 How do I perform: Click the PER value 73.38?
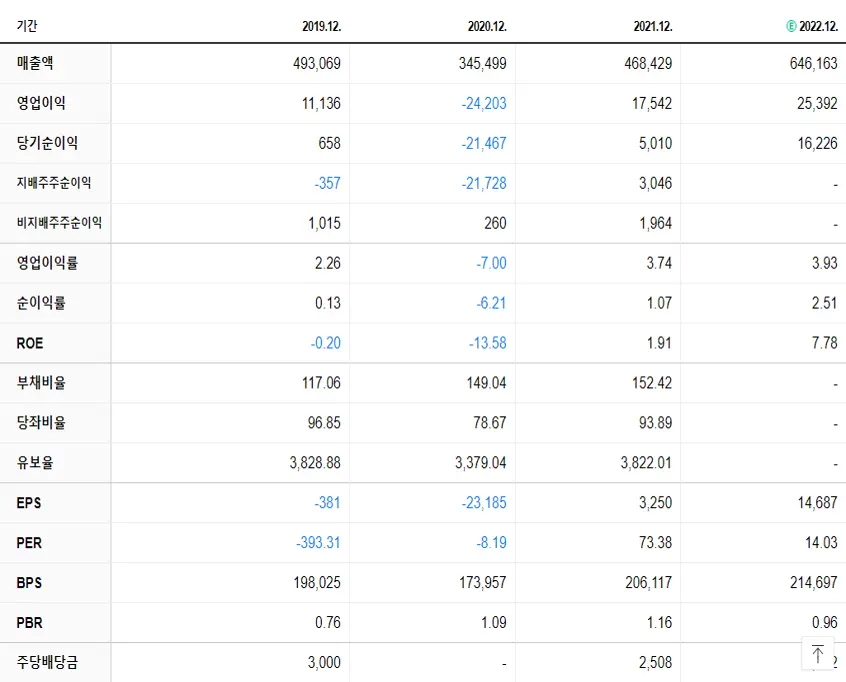point(656,543)
